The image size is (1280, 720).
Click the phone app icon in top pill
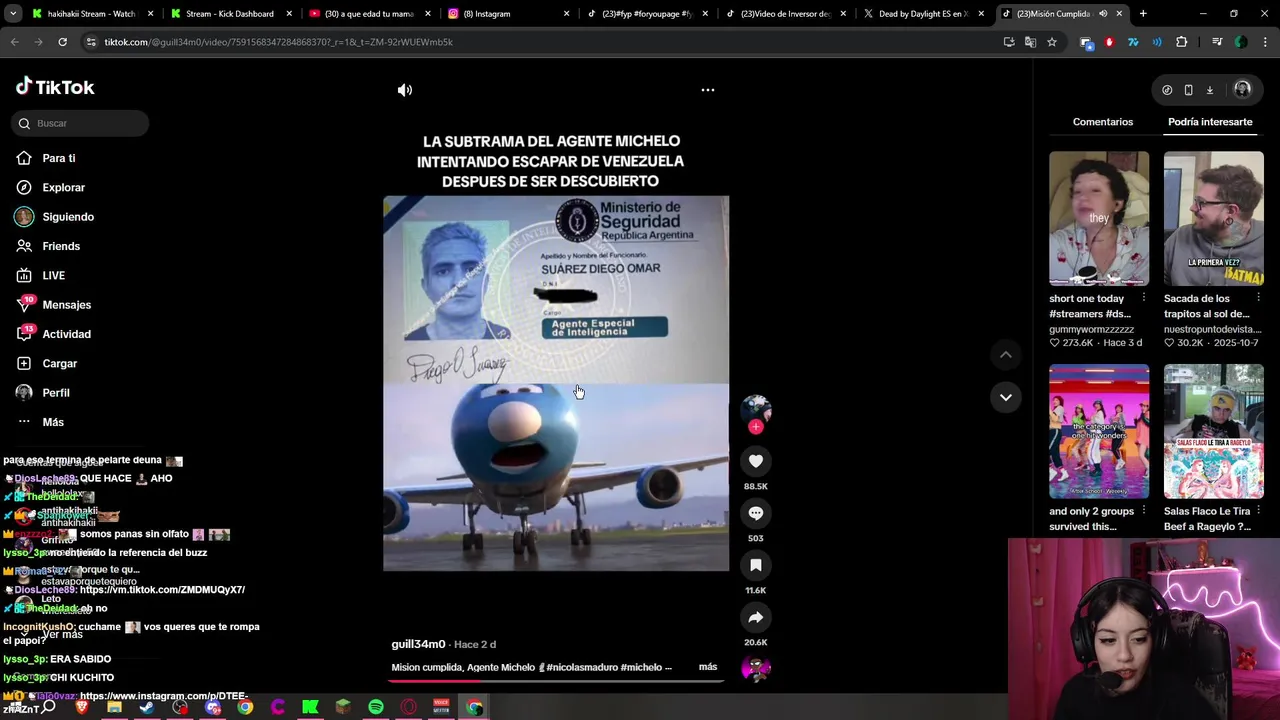click(1188, 90)
